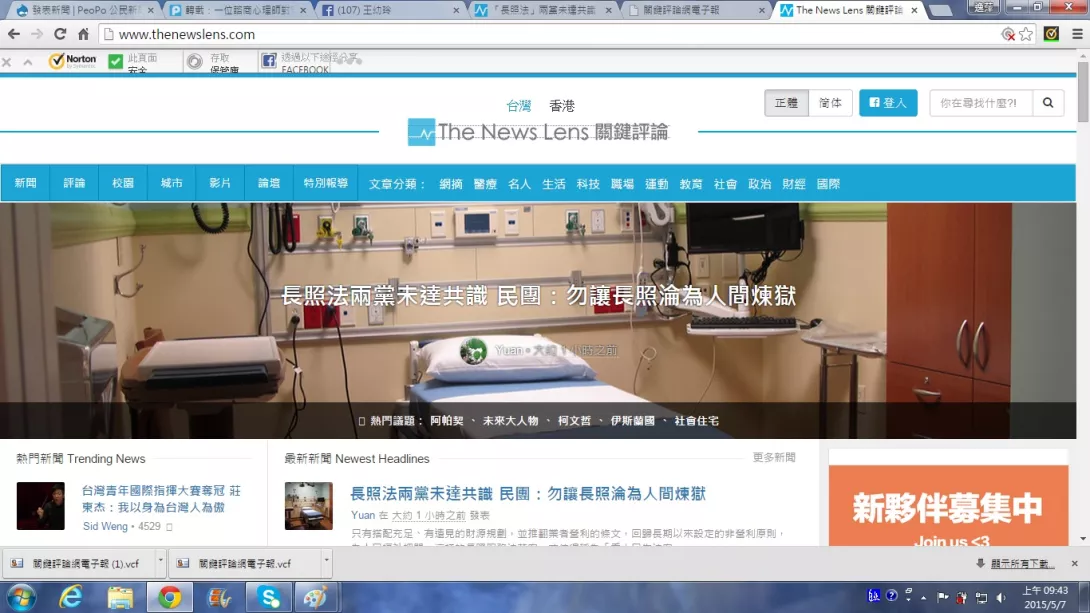Open hot topic 社會住宅
Viewport: 1090px width, 613px height.
pyautogui.click(x=697, y=420)
